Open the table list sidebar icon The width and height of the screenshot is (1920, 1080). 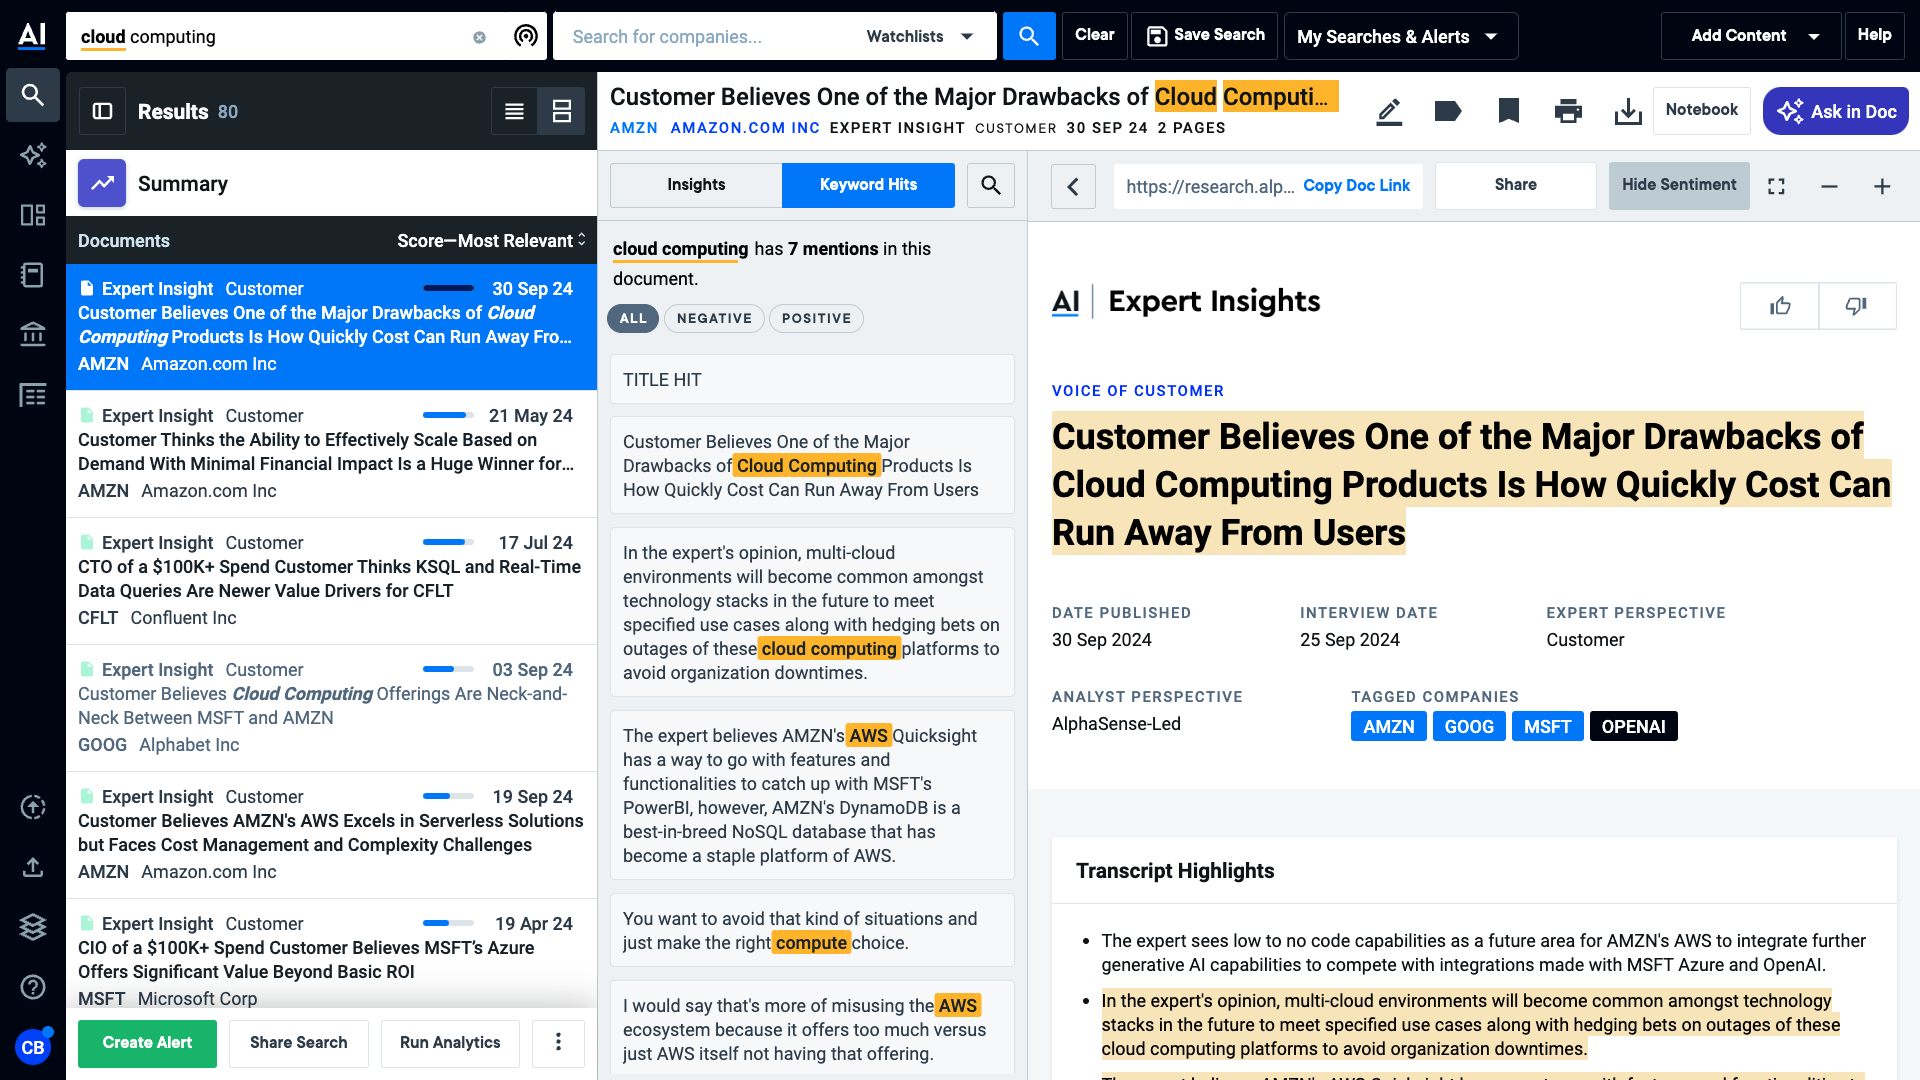pos(33,395)
